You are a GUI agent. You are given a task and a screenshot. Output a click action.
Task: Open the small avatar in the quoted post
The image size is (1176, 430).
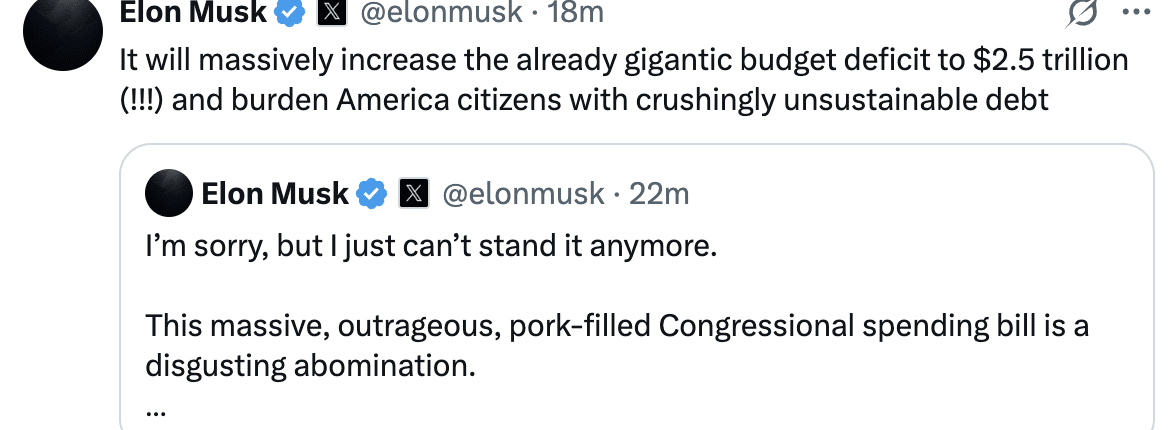point(169,193)
